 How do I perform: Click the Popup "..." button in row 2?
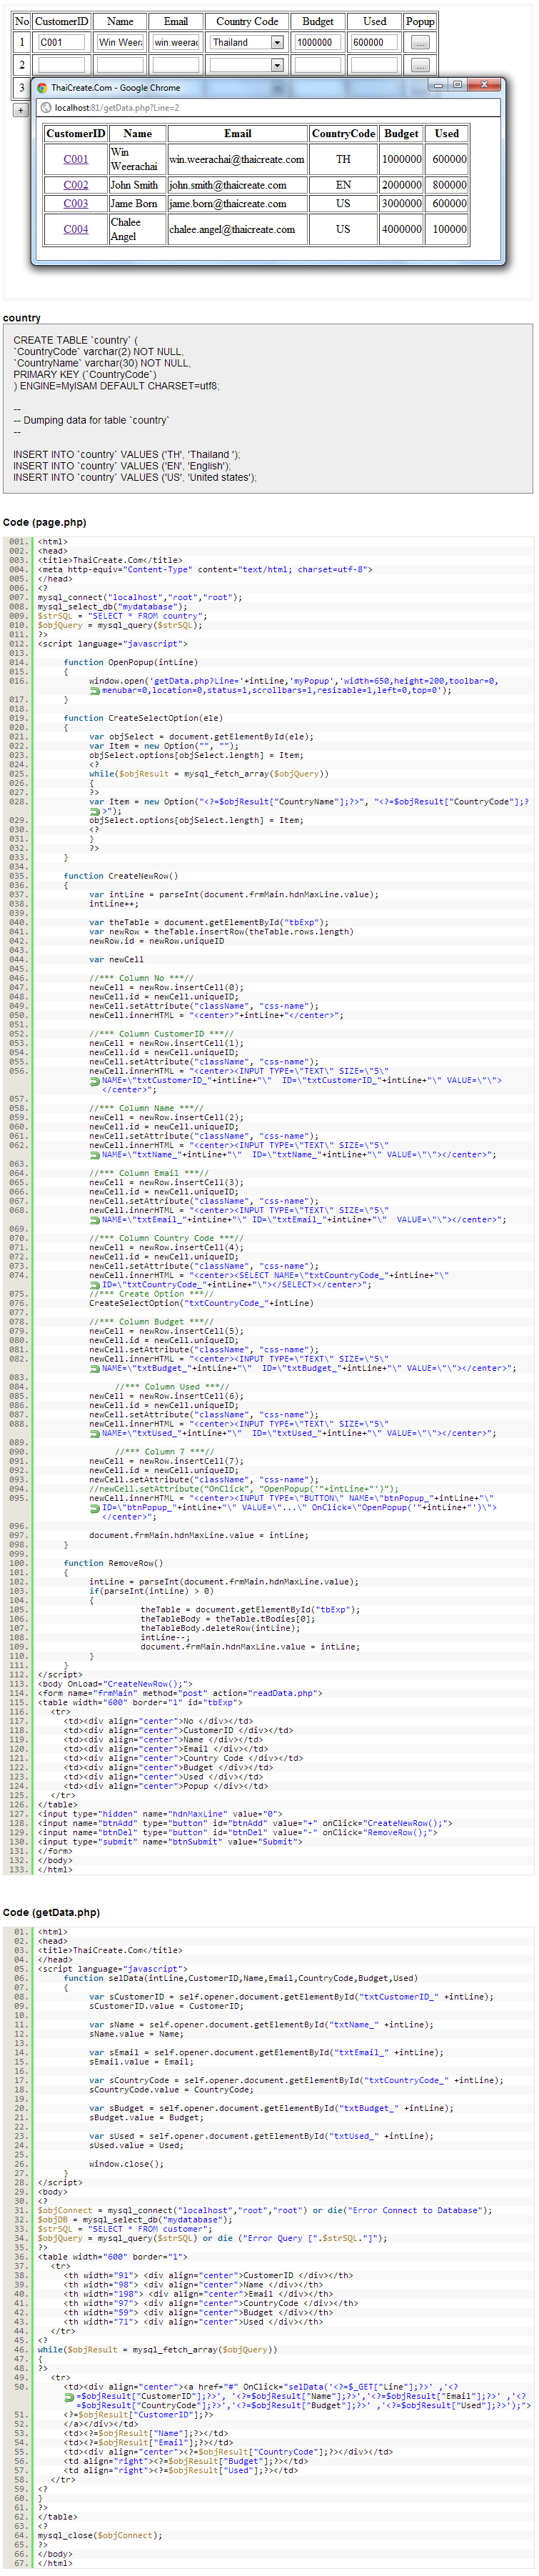[x=420, y=65]
